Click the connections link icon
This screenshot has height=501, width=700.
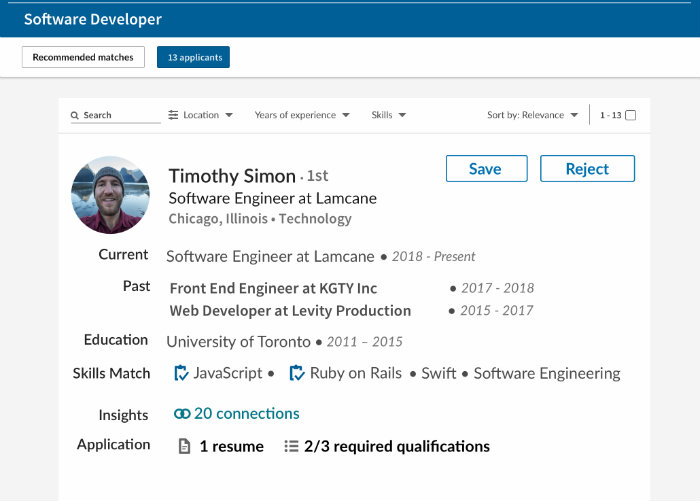(182, 414)
